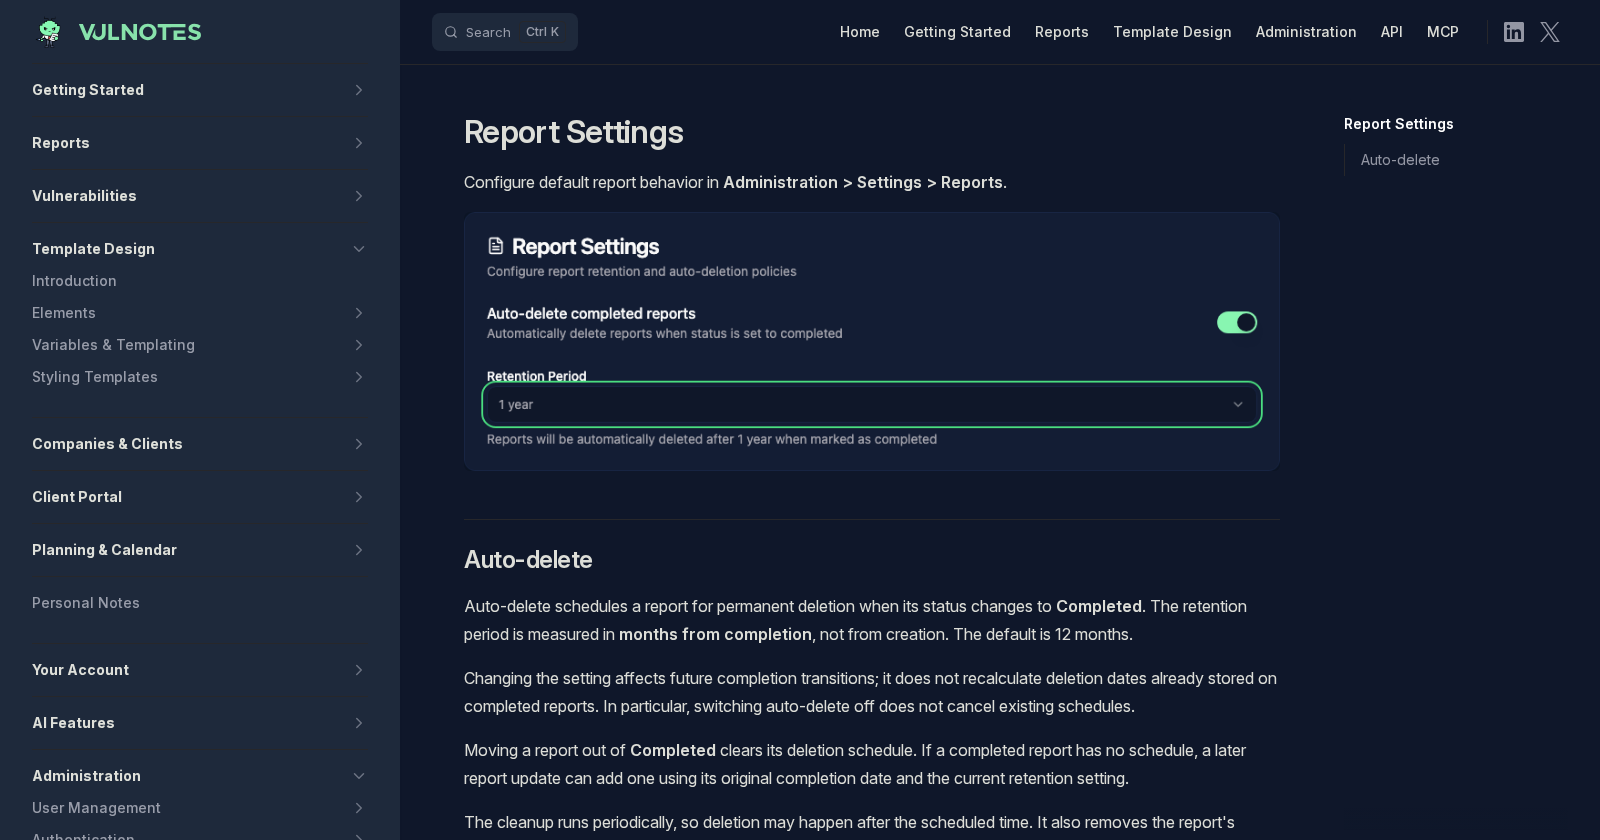This screenshot has width=1600, height=840.
Task: Open the Personal Notes sidebar page
Action: pyautogui.click(x=86, y=603)
